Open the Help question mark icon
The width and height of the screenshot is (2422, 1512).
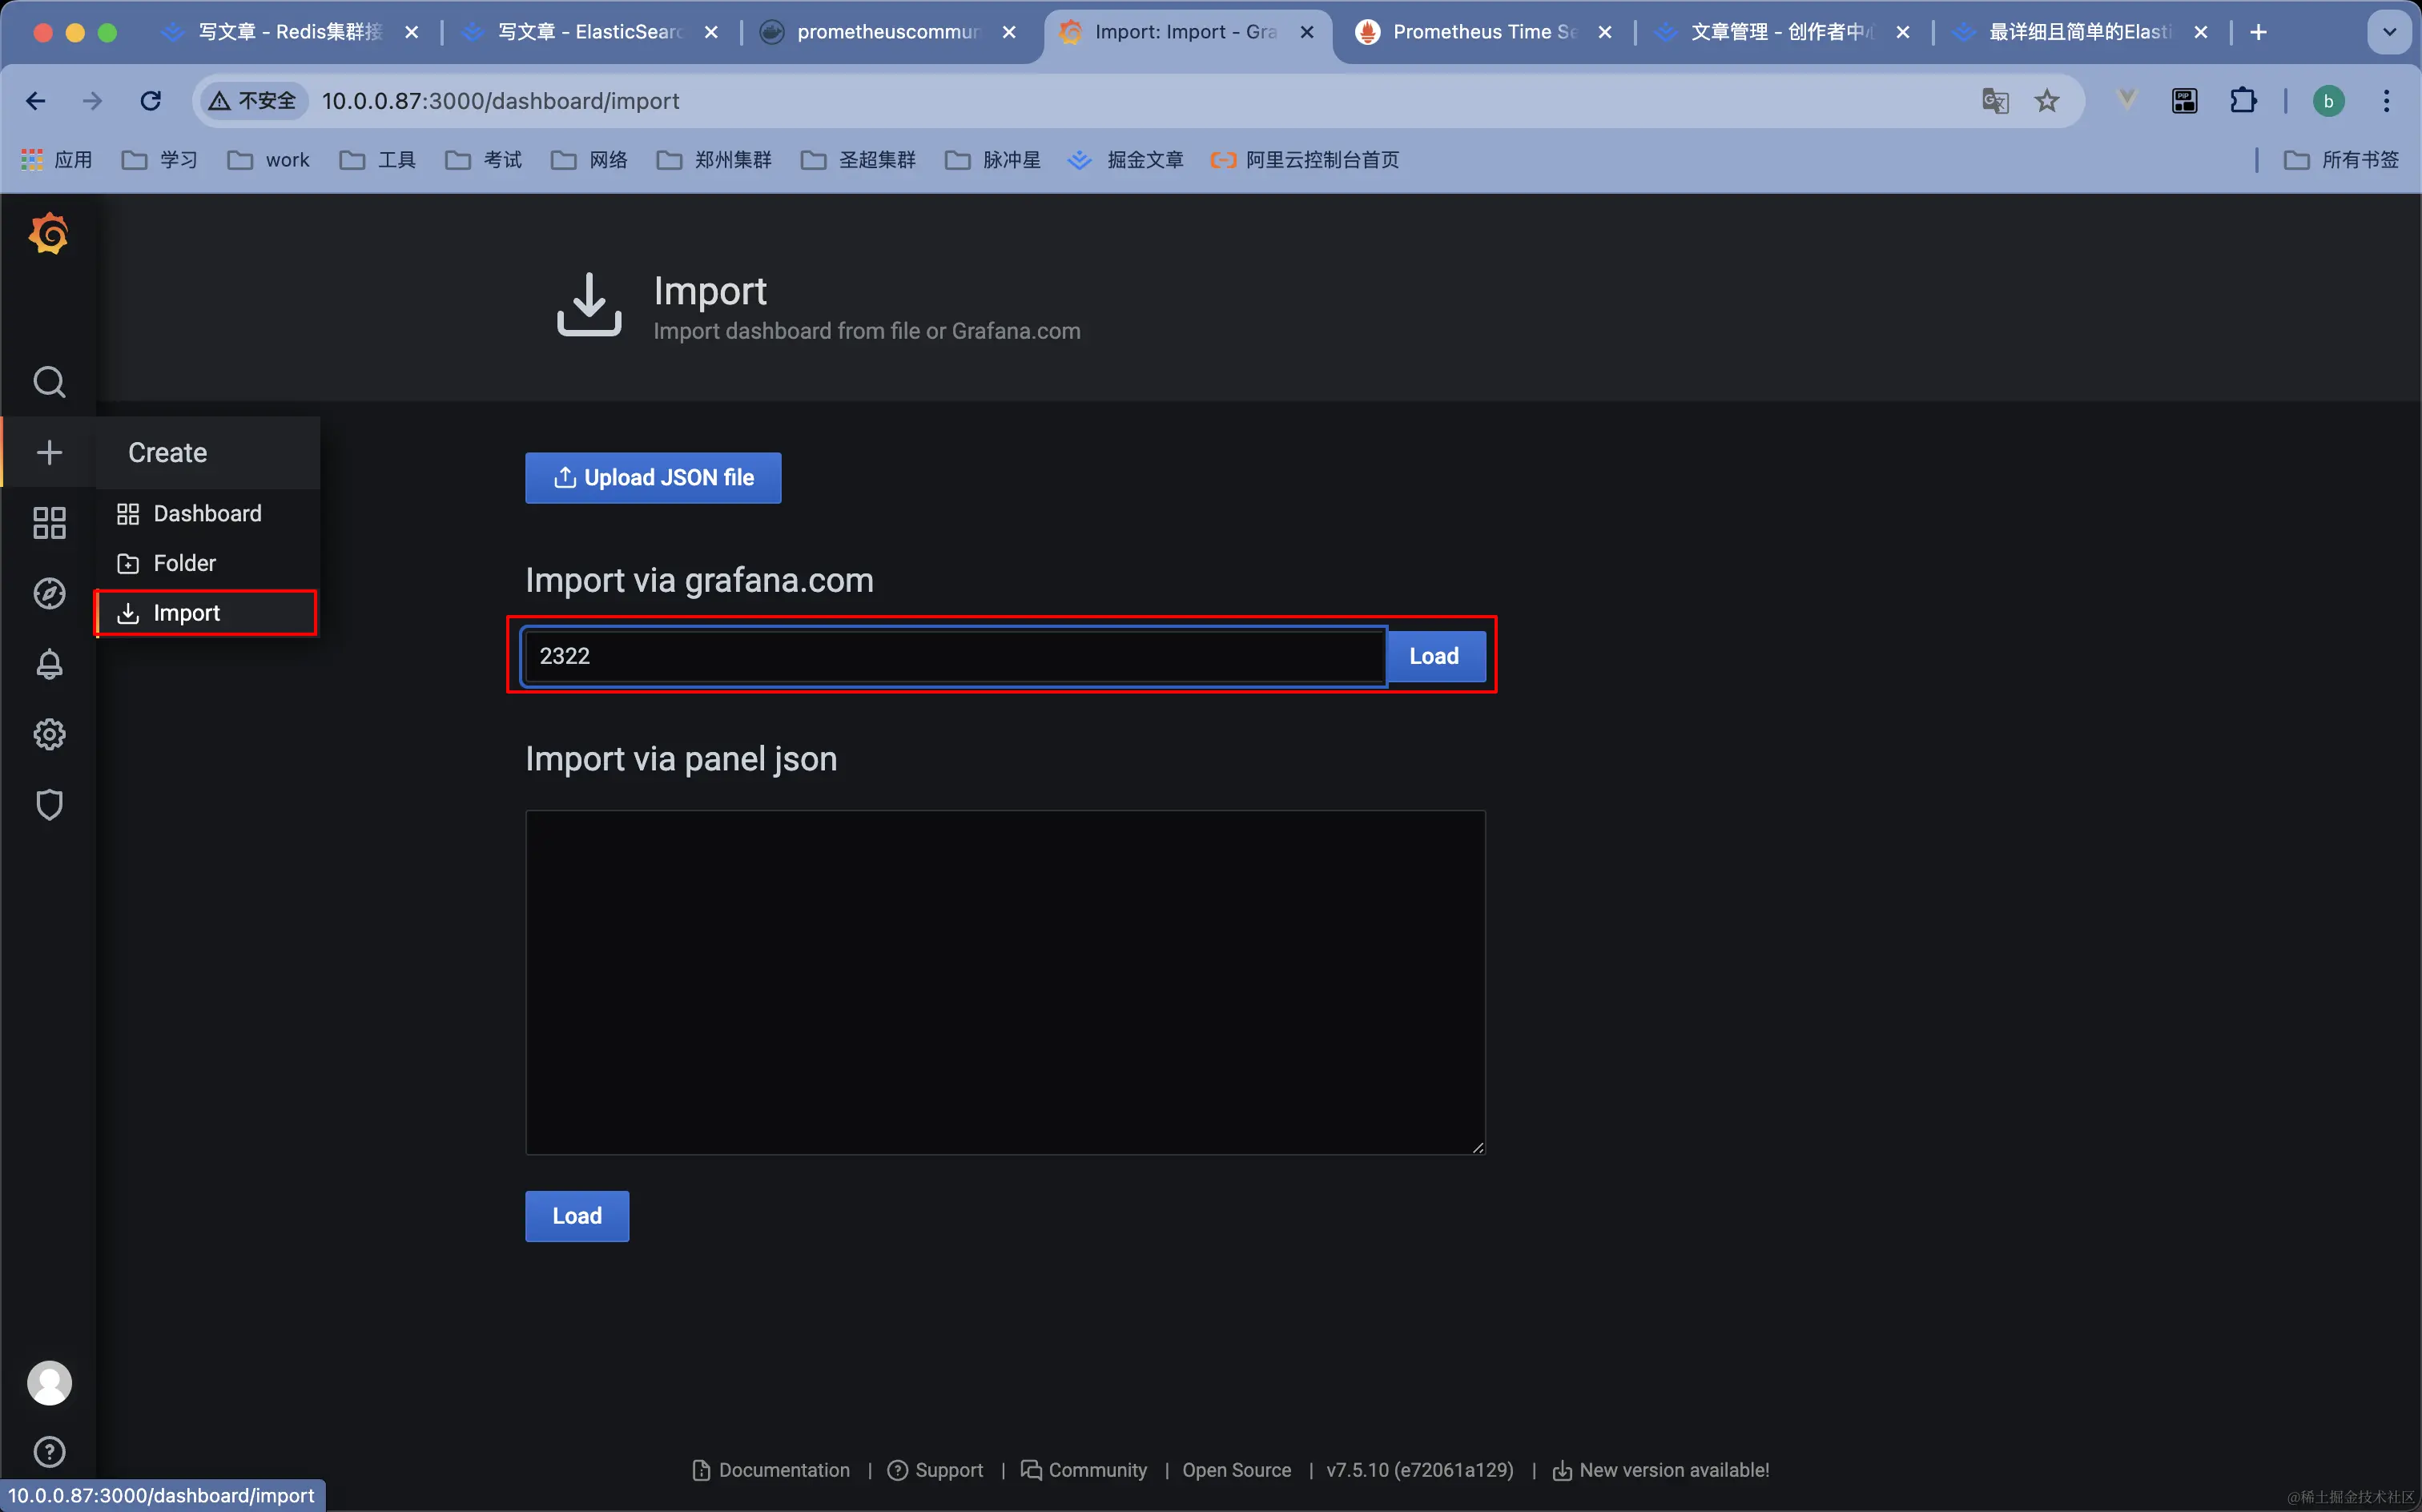pyautogui.click(x=49, y=1451)
